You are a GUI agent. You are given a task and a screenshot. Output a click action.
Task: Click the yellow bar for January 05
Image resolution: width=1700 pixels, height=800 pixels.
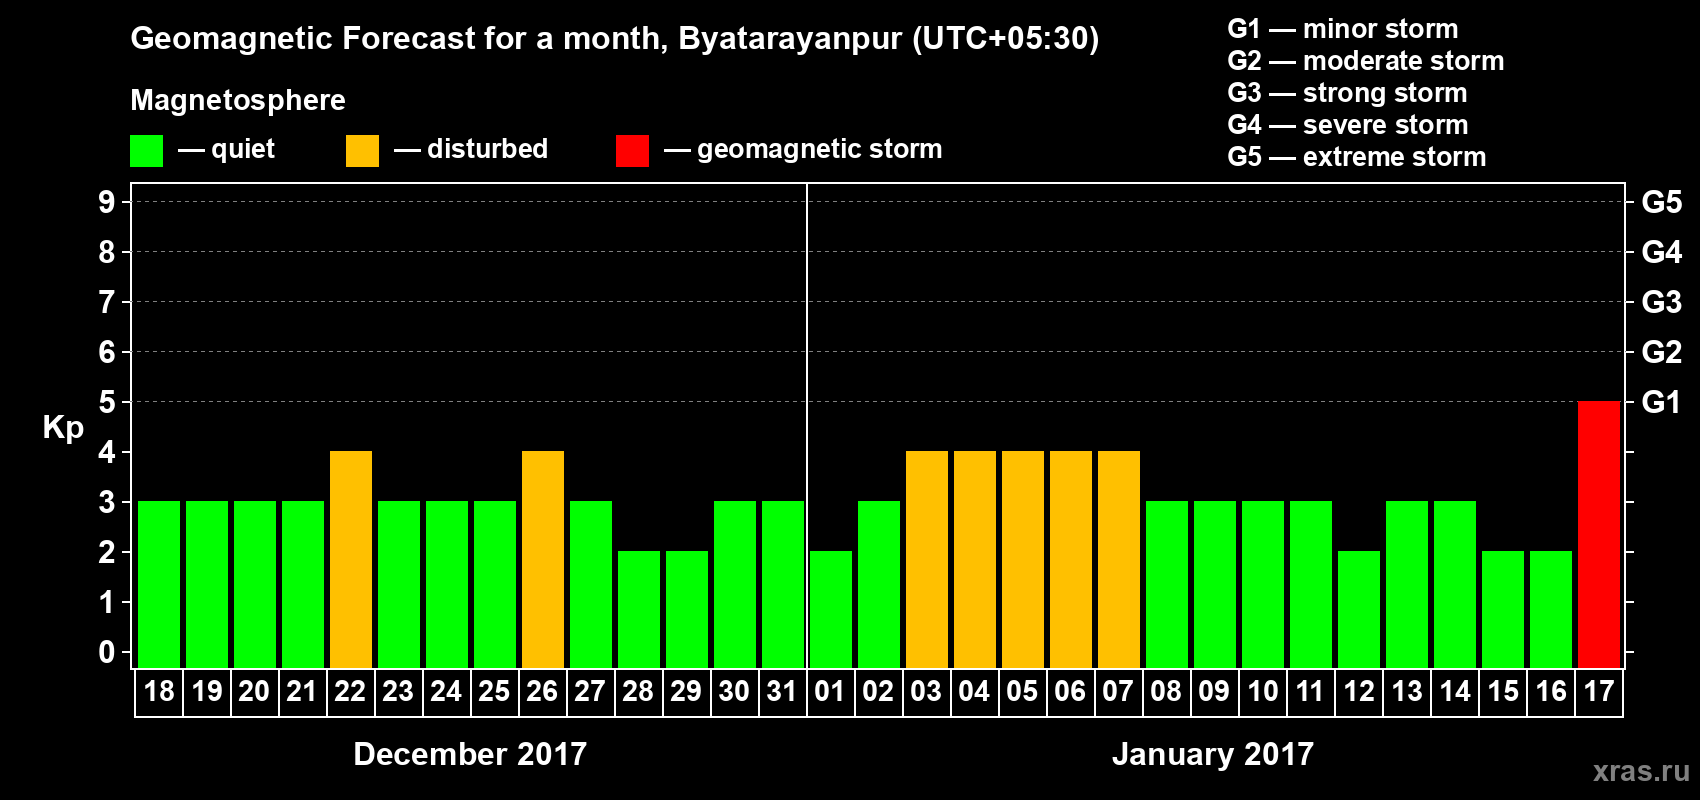[x=1023, y=559]
